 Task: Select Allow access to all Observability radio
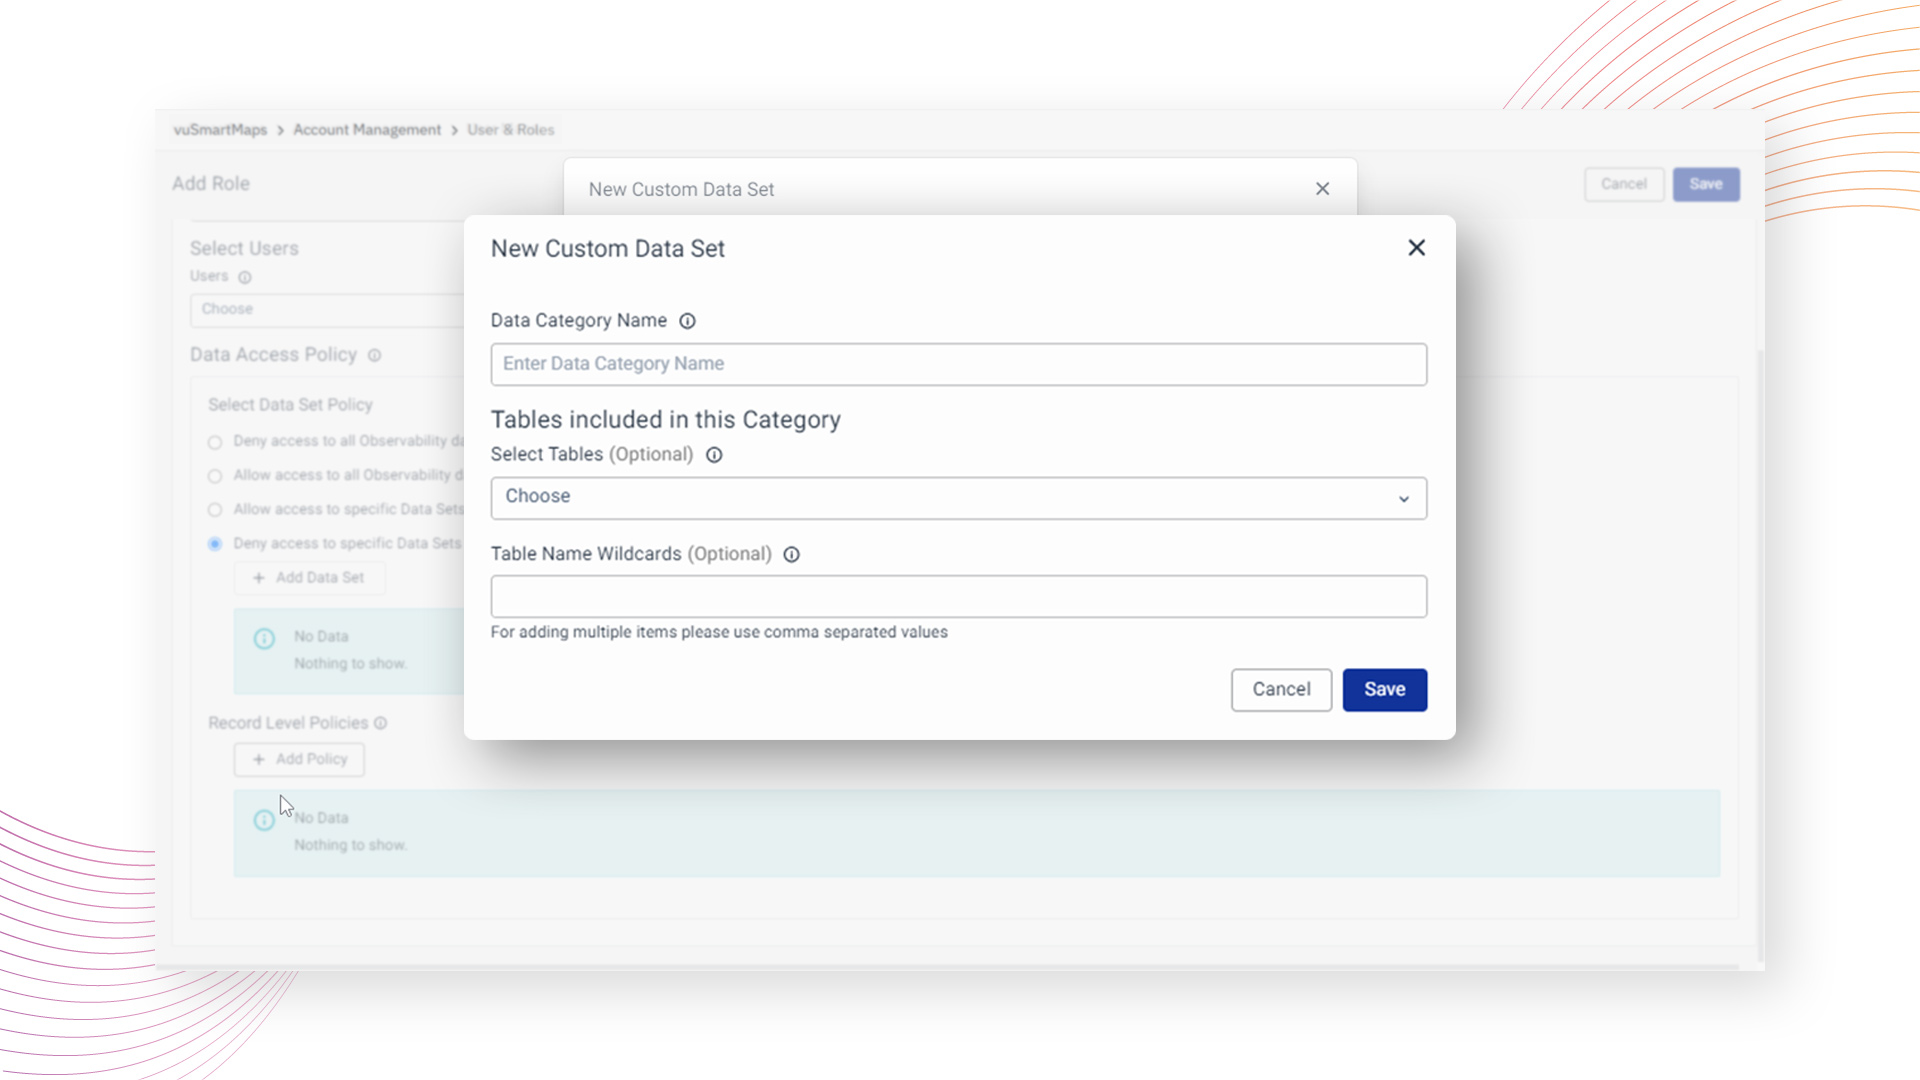click(215, 476)
